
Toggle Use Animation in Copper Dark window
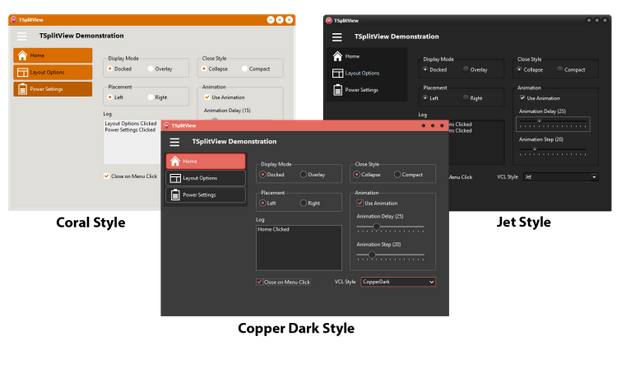[377, 203]
